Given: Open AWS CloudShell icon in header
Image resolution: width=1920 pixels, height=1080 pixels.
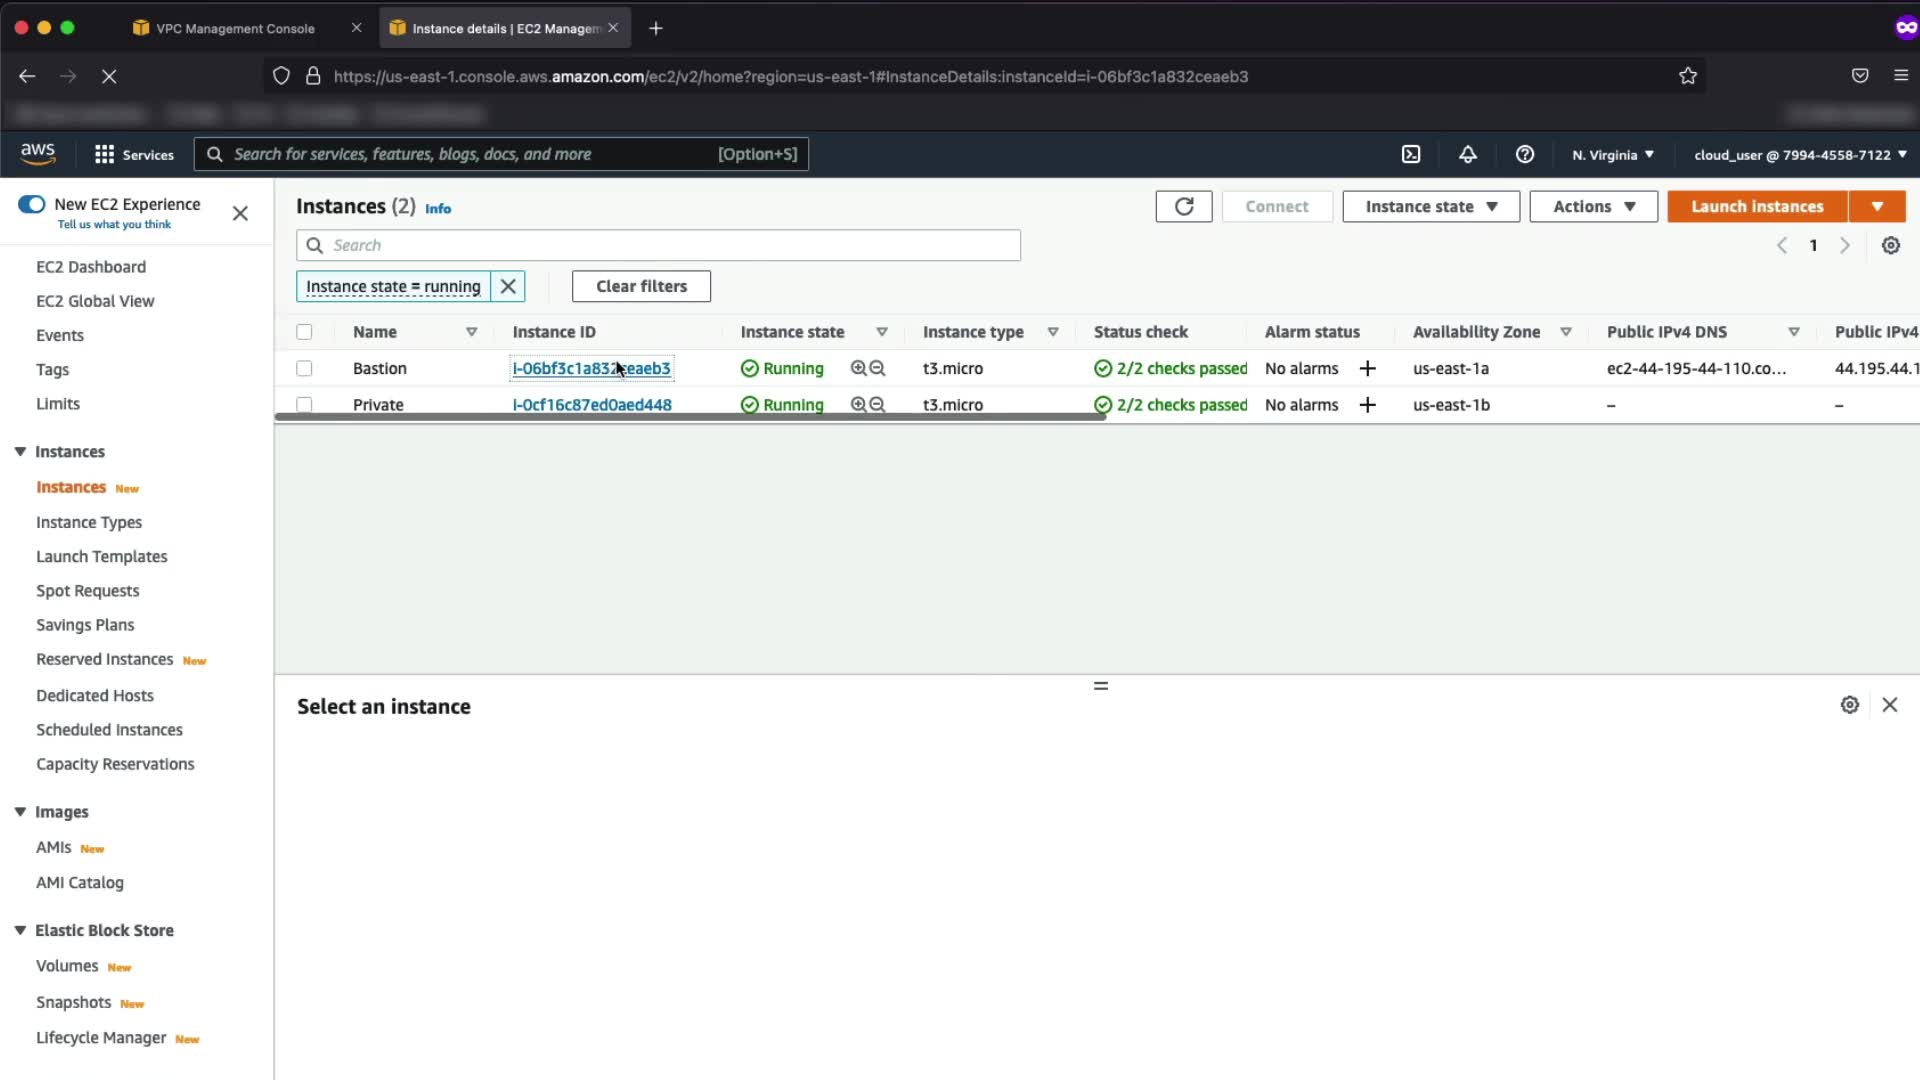Looking at the screenshot, I should tap(1411, 154).
